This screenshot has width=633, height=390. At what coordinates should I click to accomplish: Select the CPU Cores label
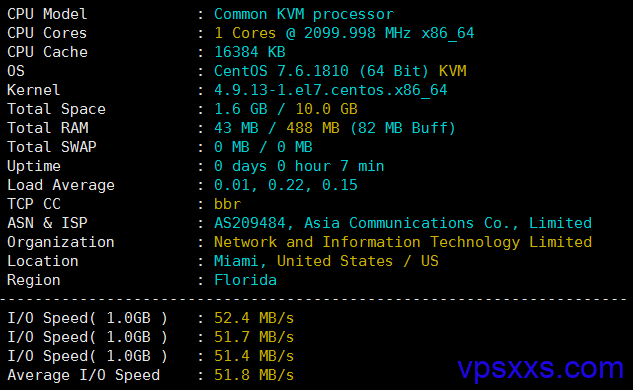click(x=47, y=33)
